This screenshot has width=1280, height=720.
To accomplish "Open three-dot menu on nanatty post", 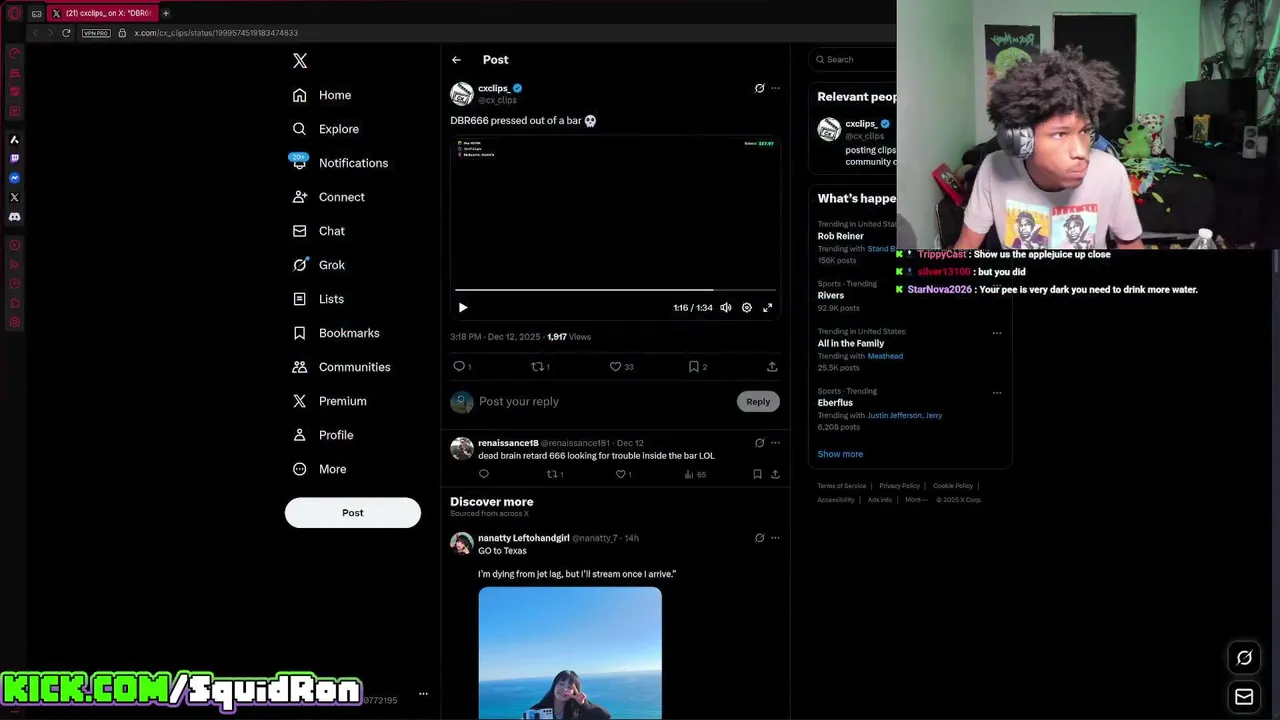I will click(775, 538).
